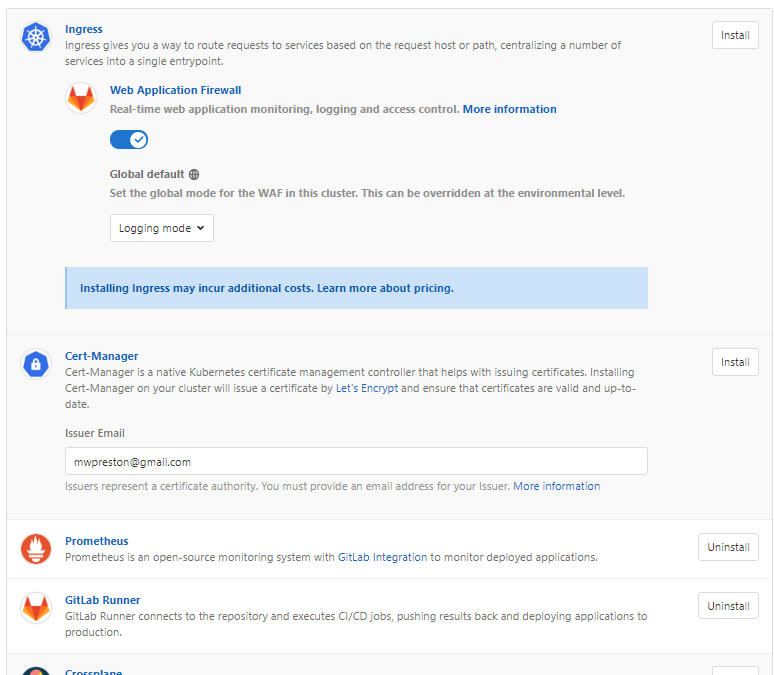Open More information link for WAF

coord(509,109)
